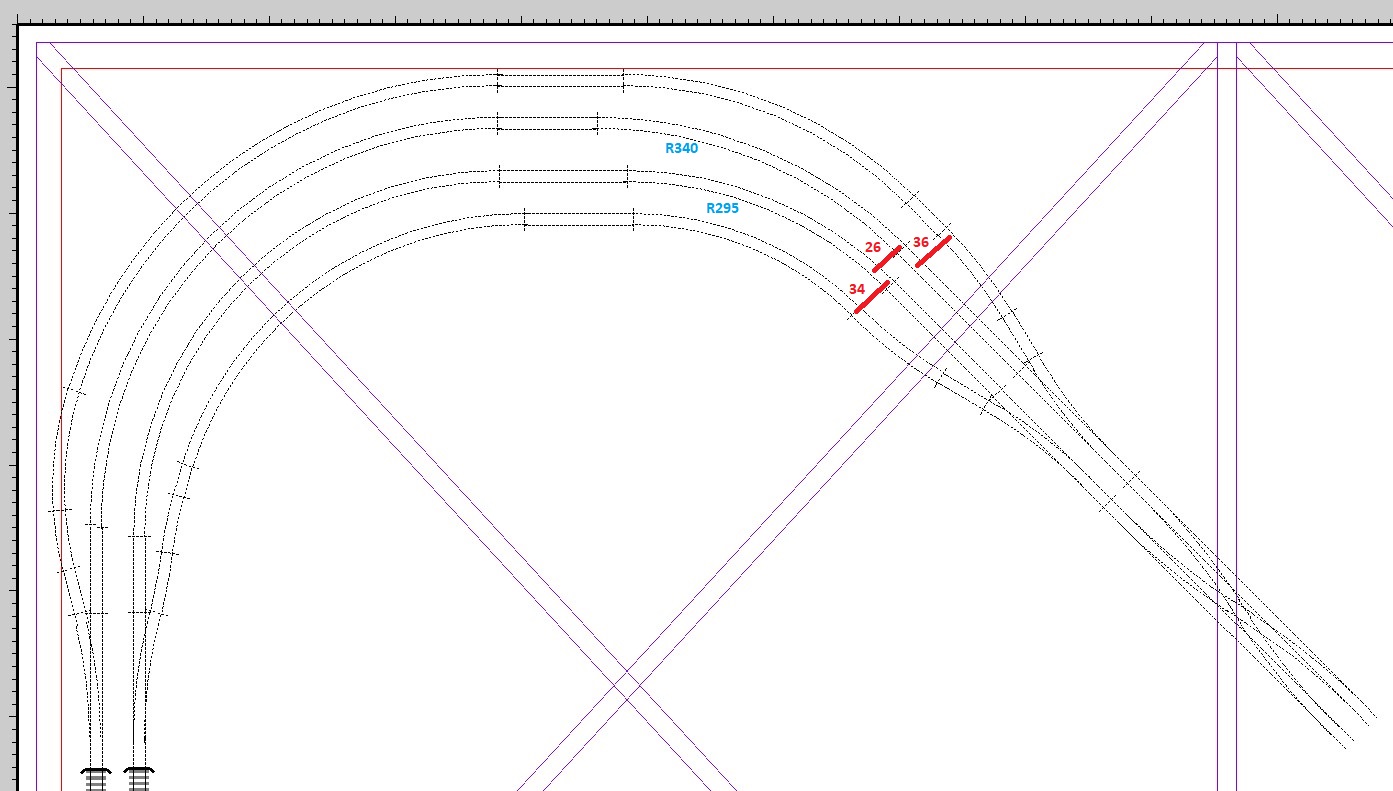The image size is (1393, 791).
Task: Click the red number 34 label
Action: tap(857, 289)
